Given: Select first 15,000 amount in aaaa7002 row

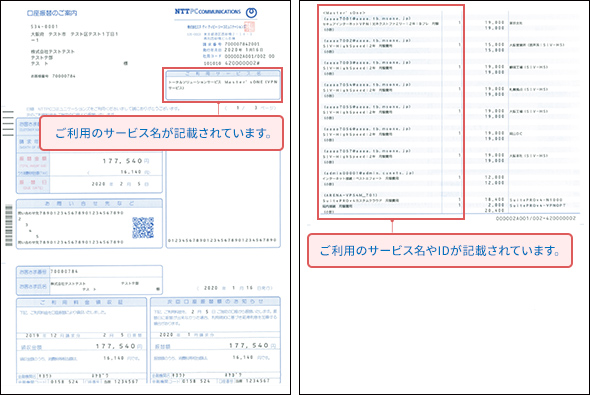Looking at the screenshot, I should click(x=494, y=44).
